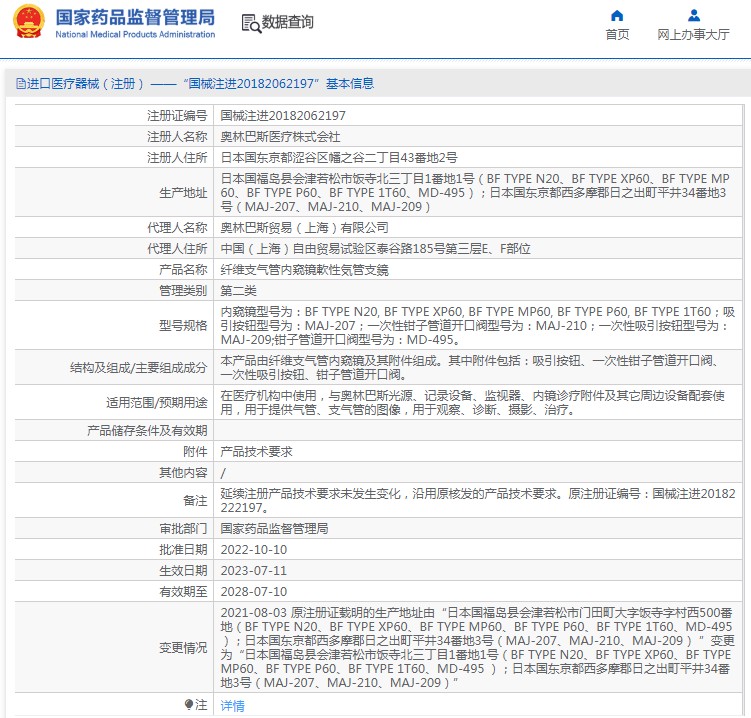This screenshot has width=751, height=718.
Task: Click the document icon before 进口医疗器械
Action: pyautogui.click(x=21, y=84)
